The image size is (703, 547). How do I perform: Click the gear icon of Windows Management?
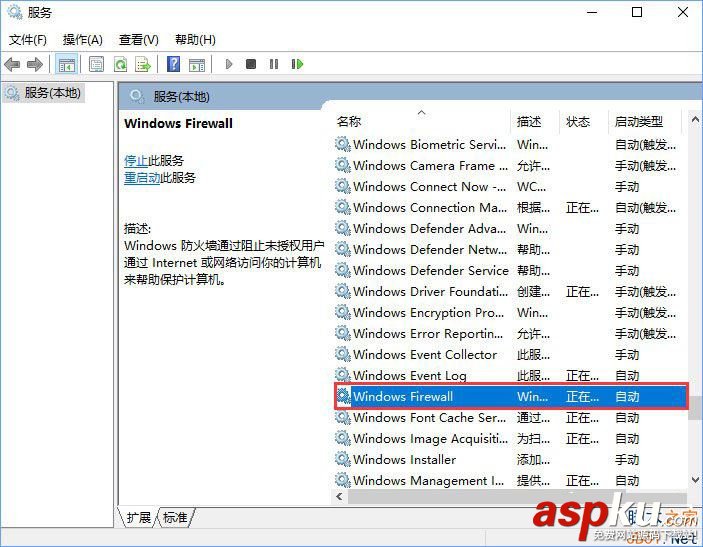point(343,480)
